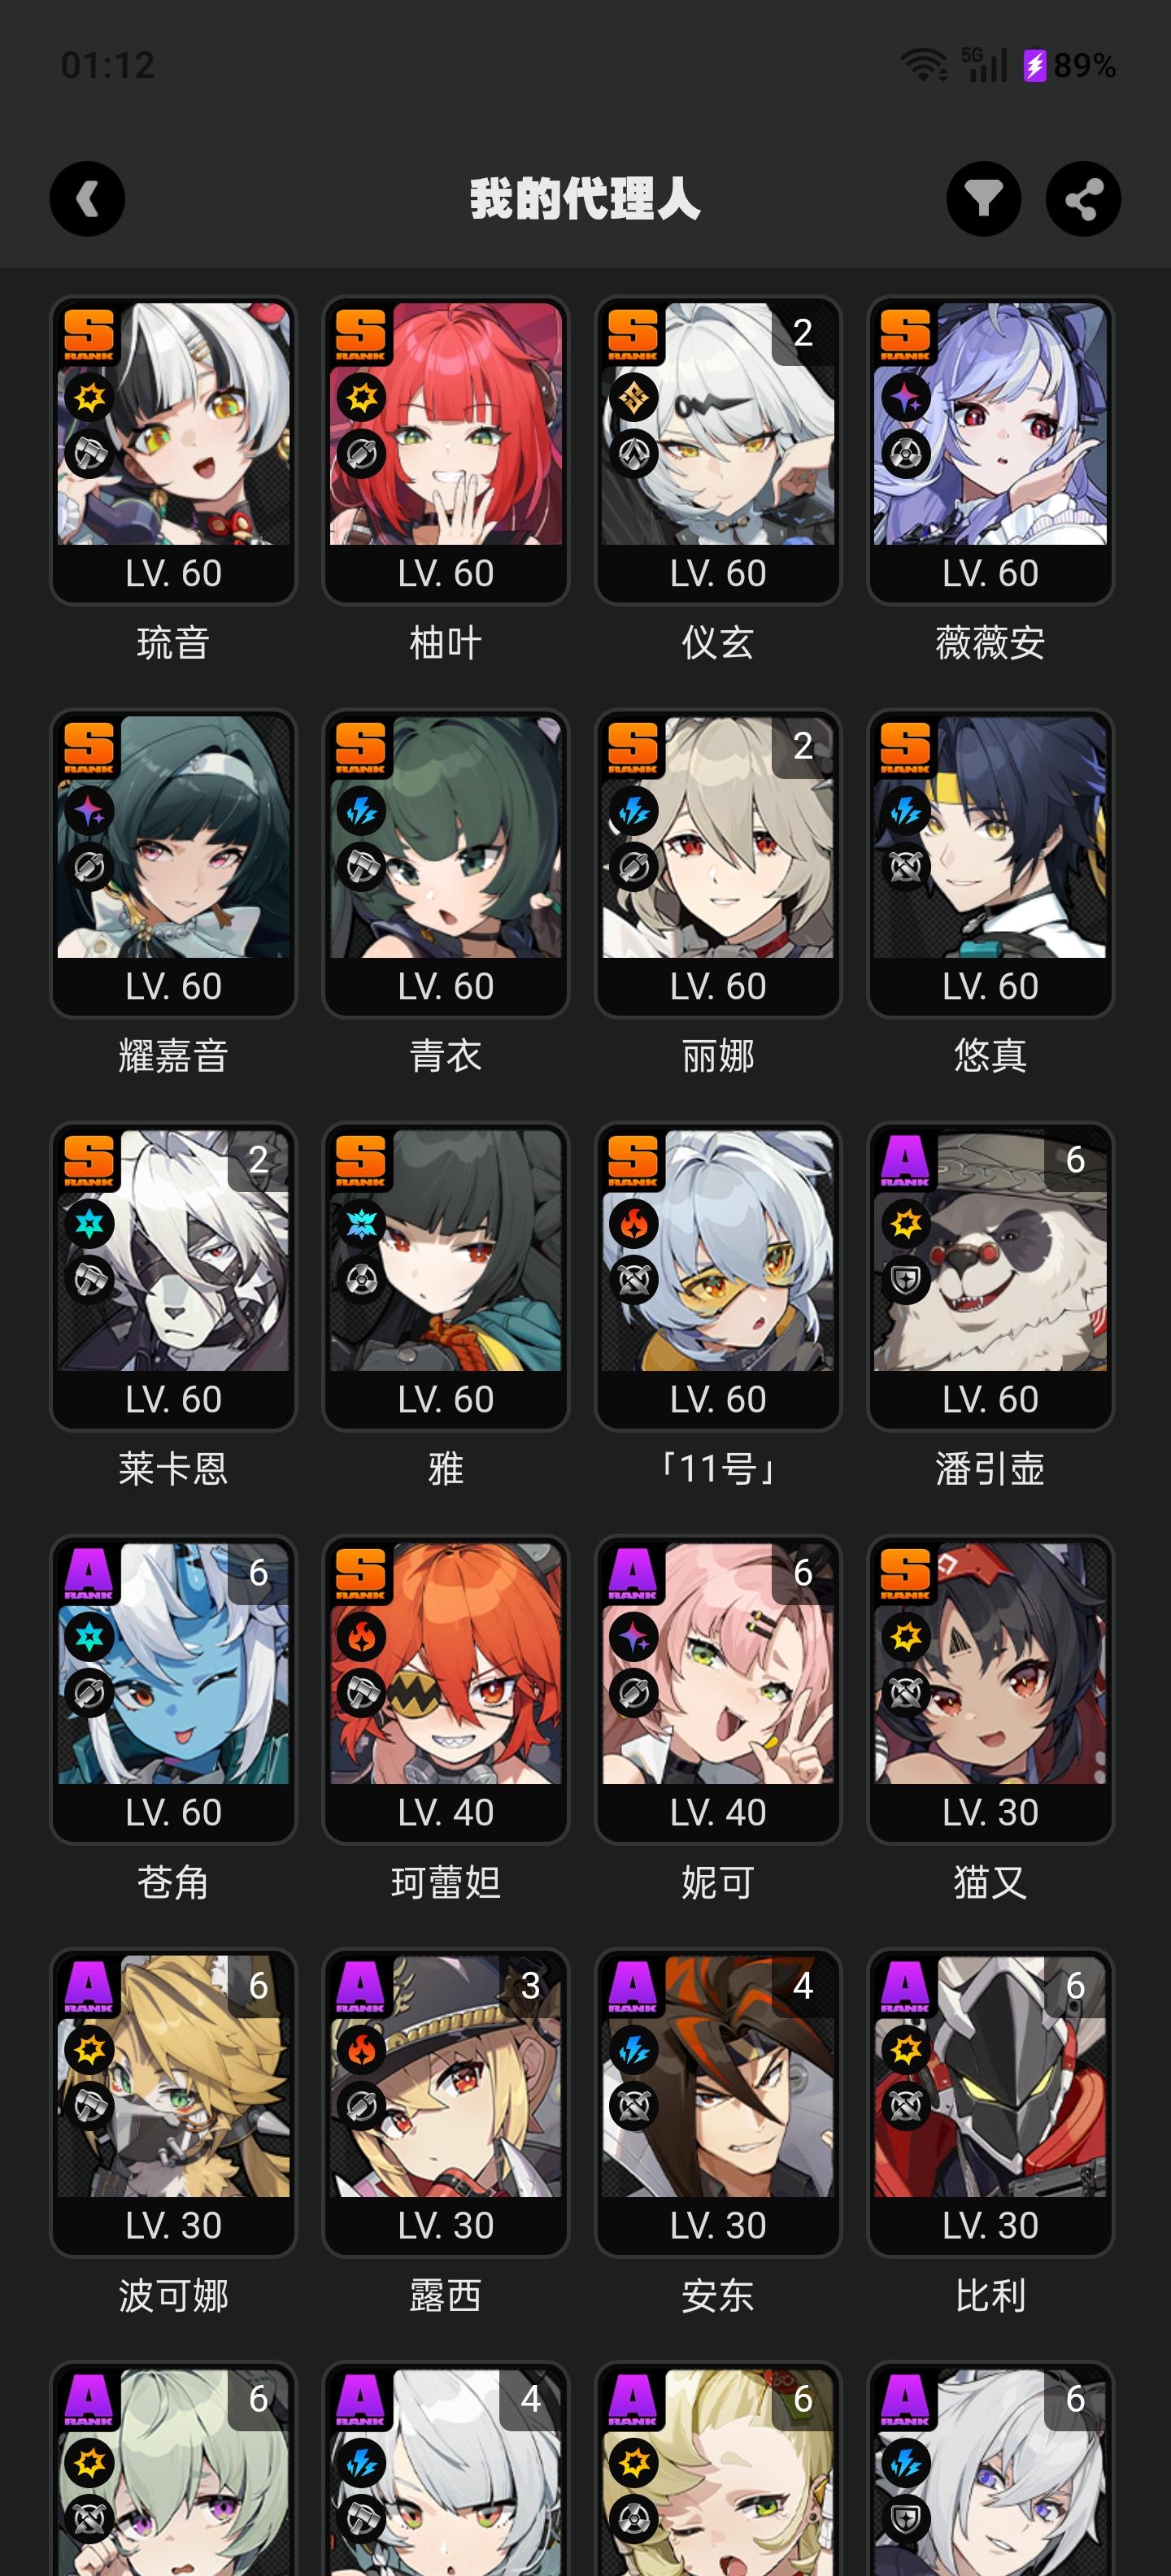
Task: Tap the share icon in header
Action: click(x=1083, y=199)
